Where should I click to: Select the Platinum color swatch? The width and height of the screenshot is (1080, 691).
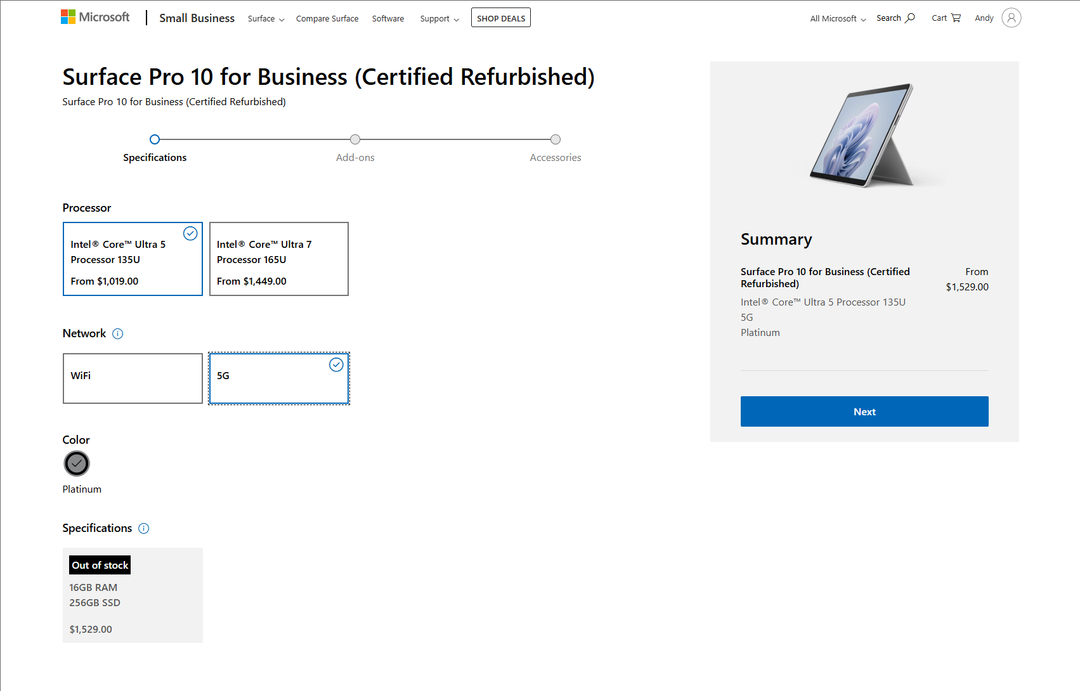click(x=77, y=463)
